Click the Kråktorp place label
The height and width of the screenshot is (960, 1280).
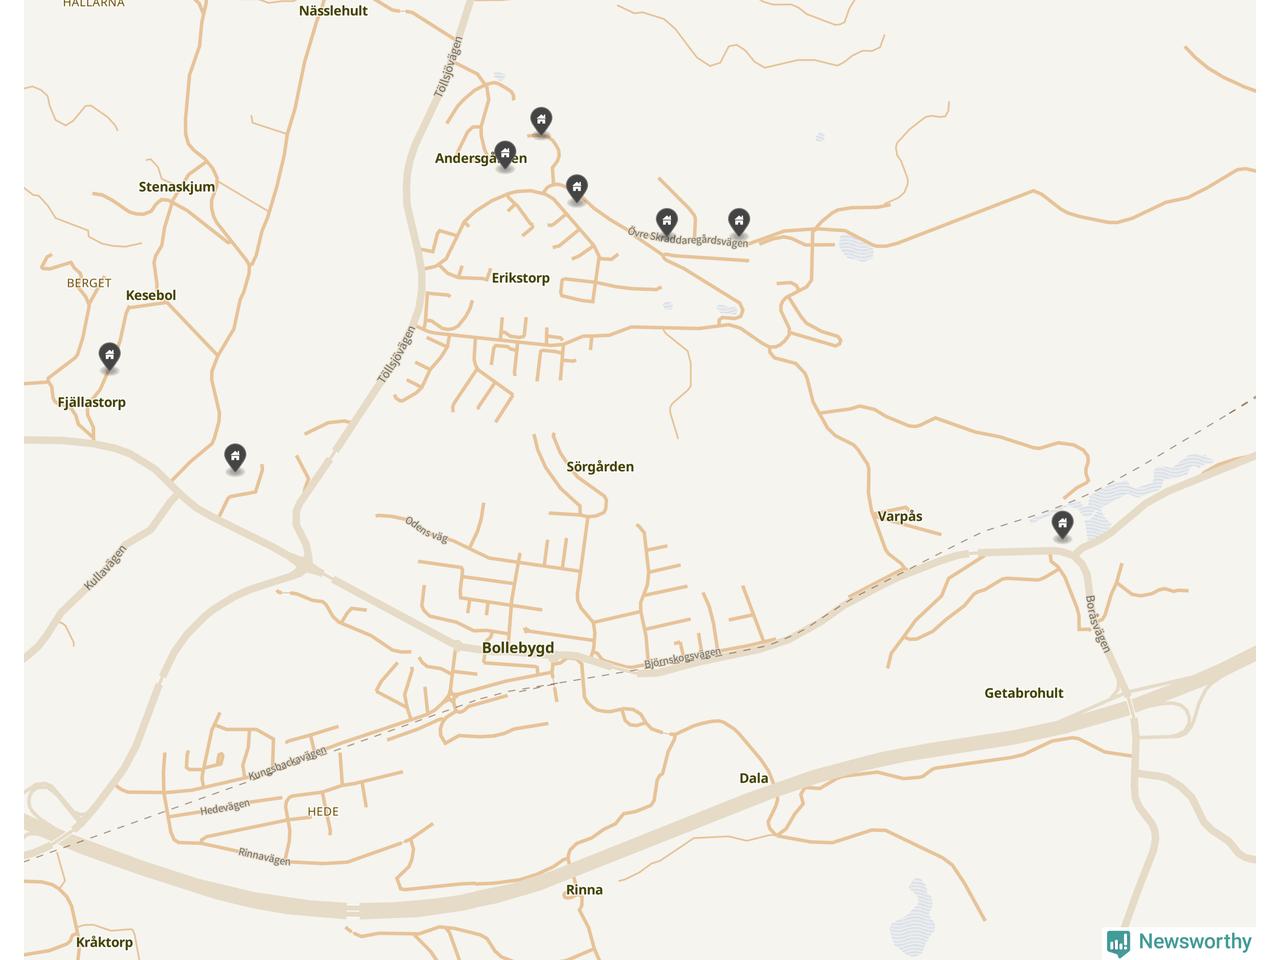pos(104,943)
